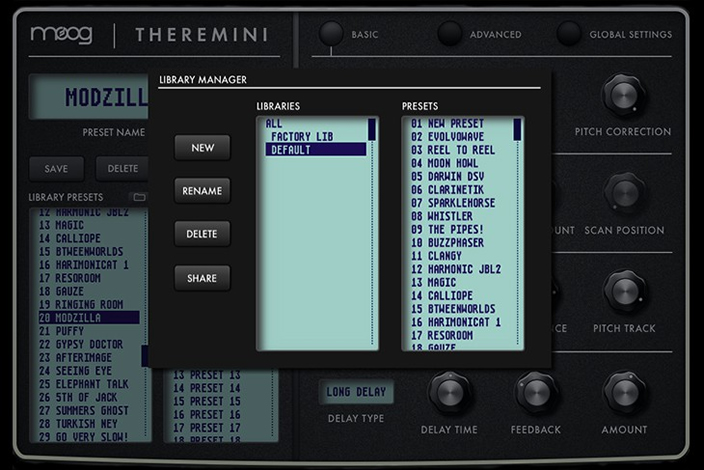Select 07 SPARKLEHORSE preset
This screenshot has width=704, height=470.
[461, 203]
